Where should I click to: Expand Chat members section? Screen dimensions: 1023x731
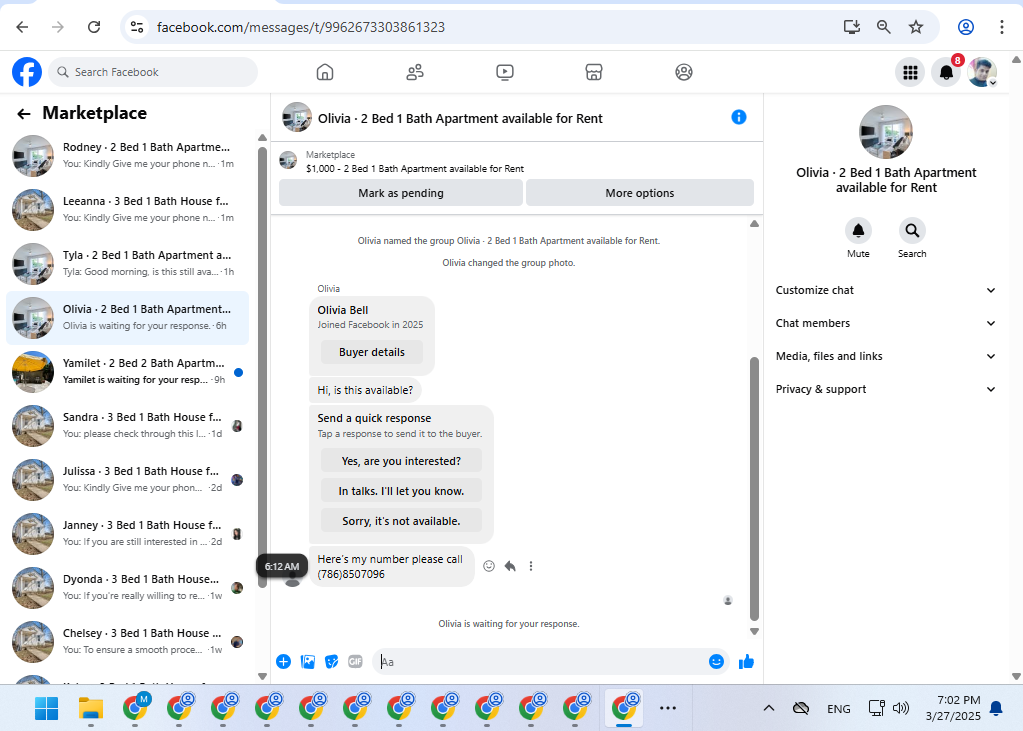886,323
